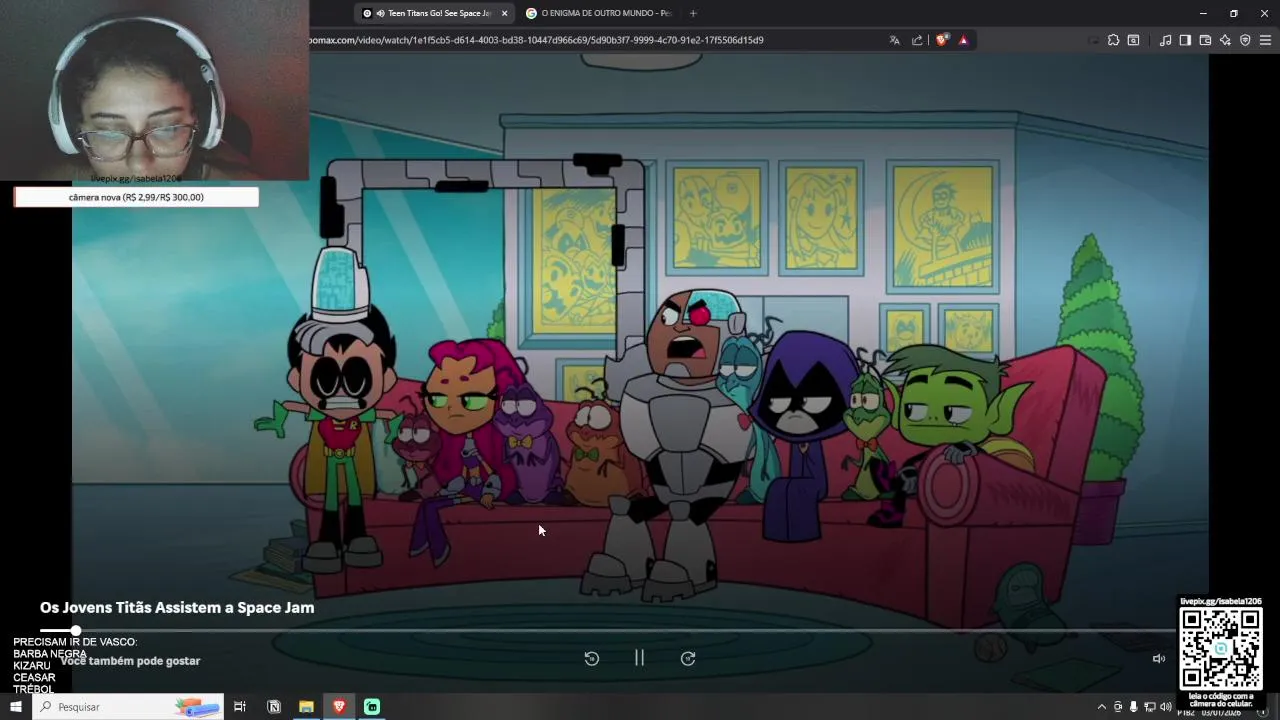Click the title 'Os Jovens Titãs Assistem a Space Jam'
Viewport: 1280px width, 720px height.
tap(177, 607)
